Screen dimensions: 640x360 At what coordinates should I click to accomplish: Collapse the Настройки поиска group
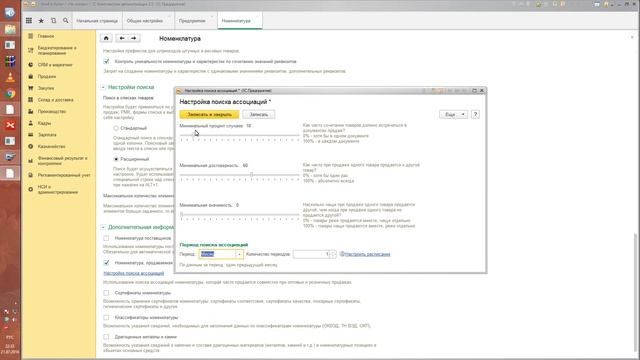click(103, 87)
